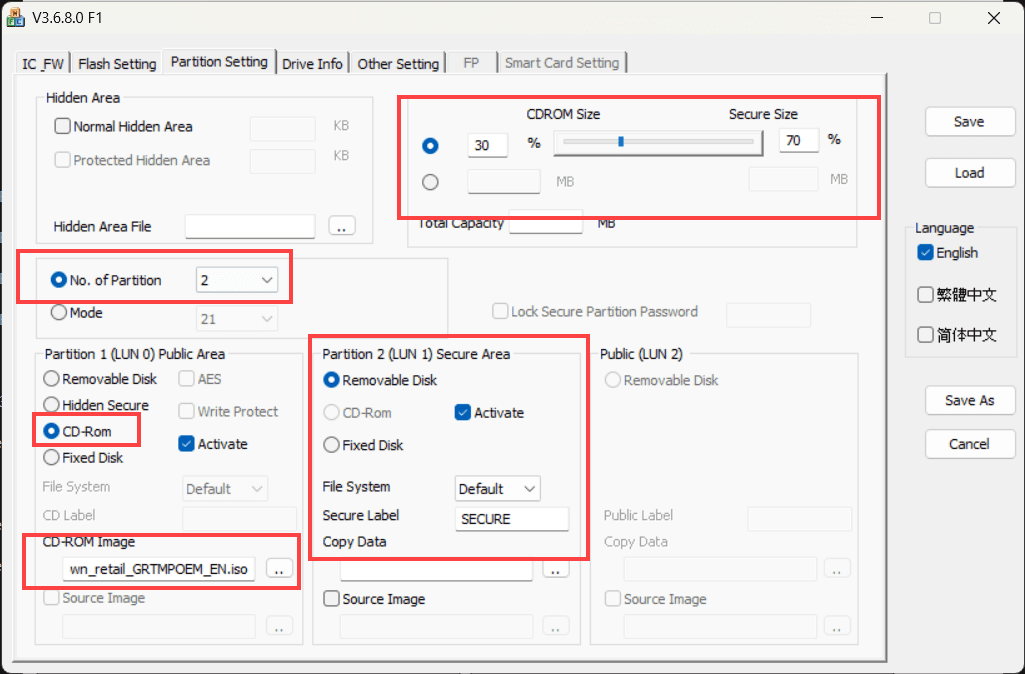Tick the Source Image checkbox under Partition 2

[x=332, y=599]
